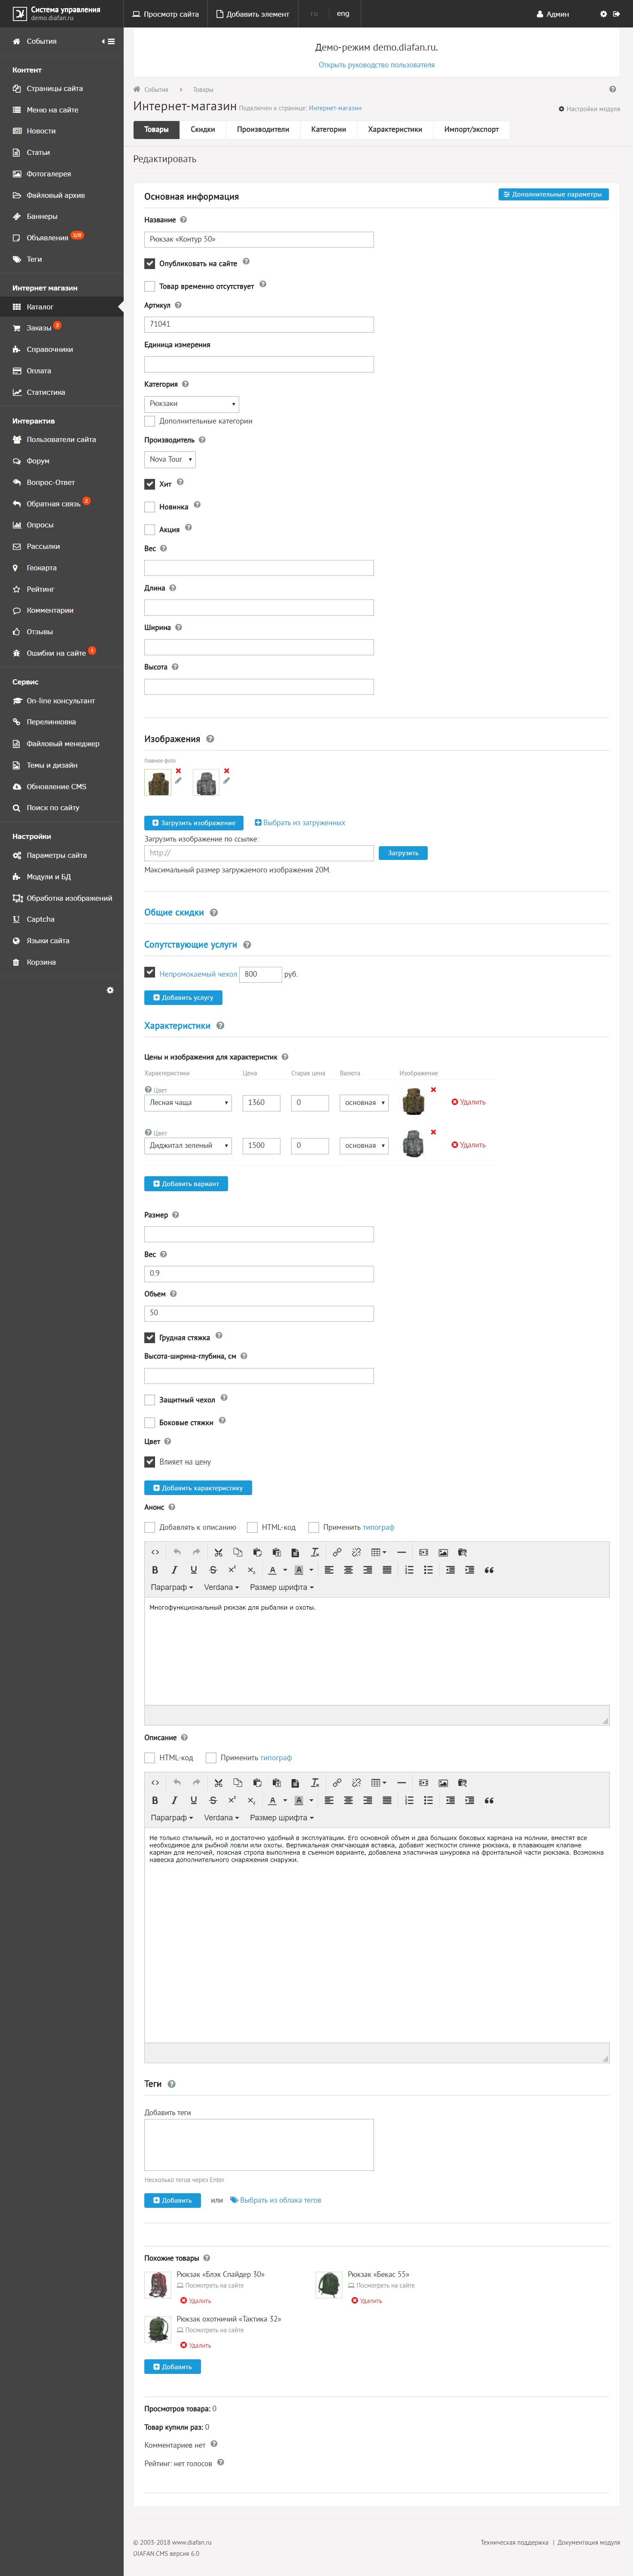Click the Артикул field containing 71041
The image size is (633, 2576).
[259, 324]
